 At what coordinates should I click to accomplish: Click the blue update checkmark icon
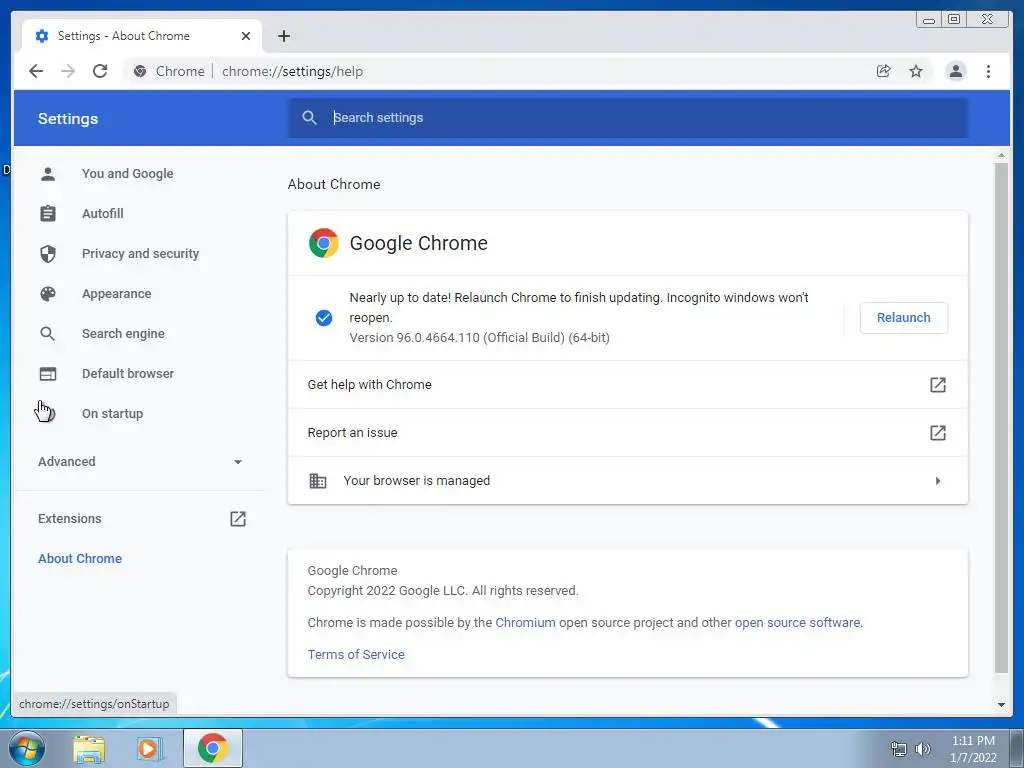tap(323, 317)
